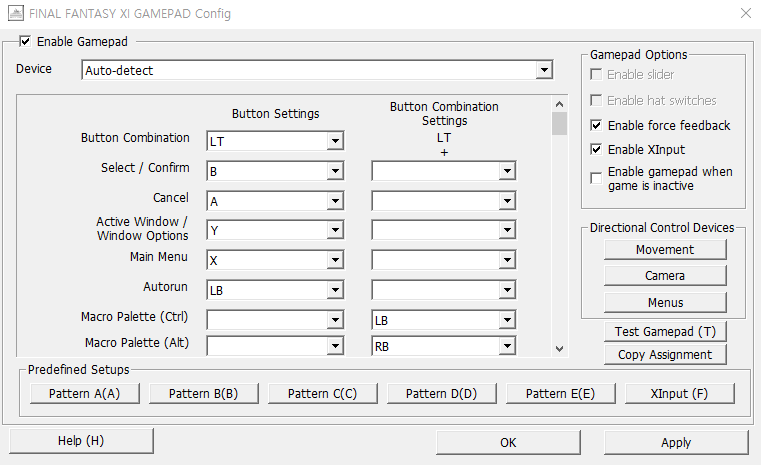Open Help (H)

click(x=81, y=441)
